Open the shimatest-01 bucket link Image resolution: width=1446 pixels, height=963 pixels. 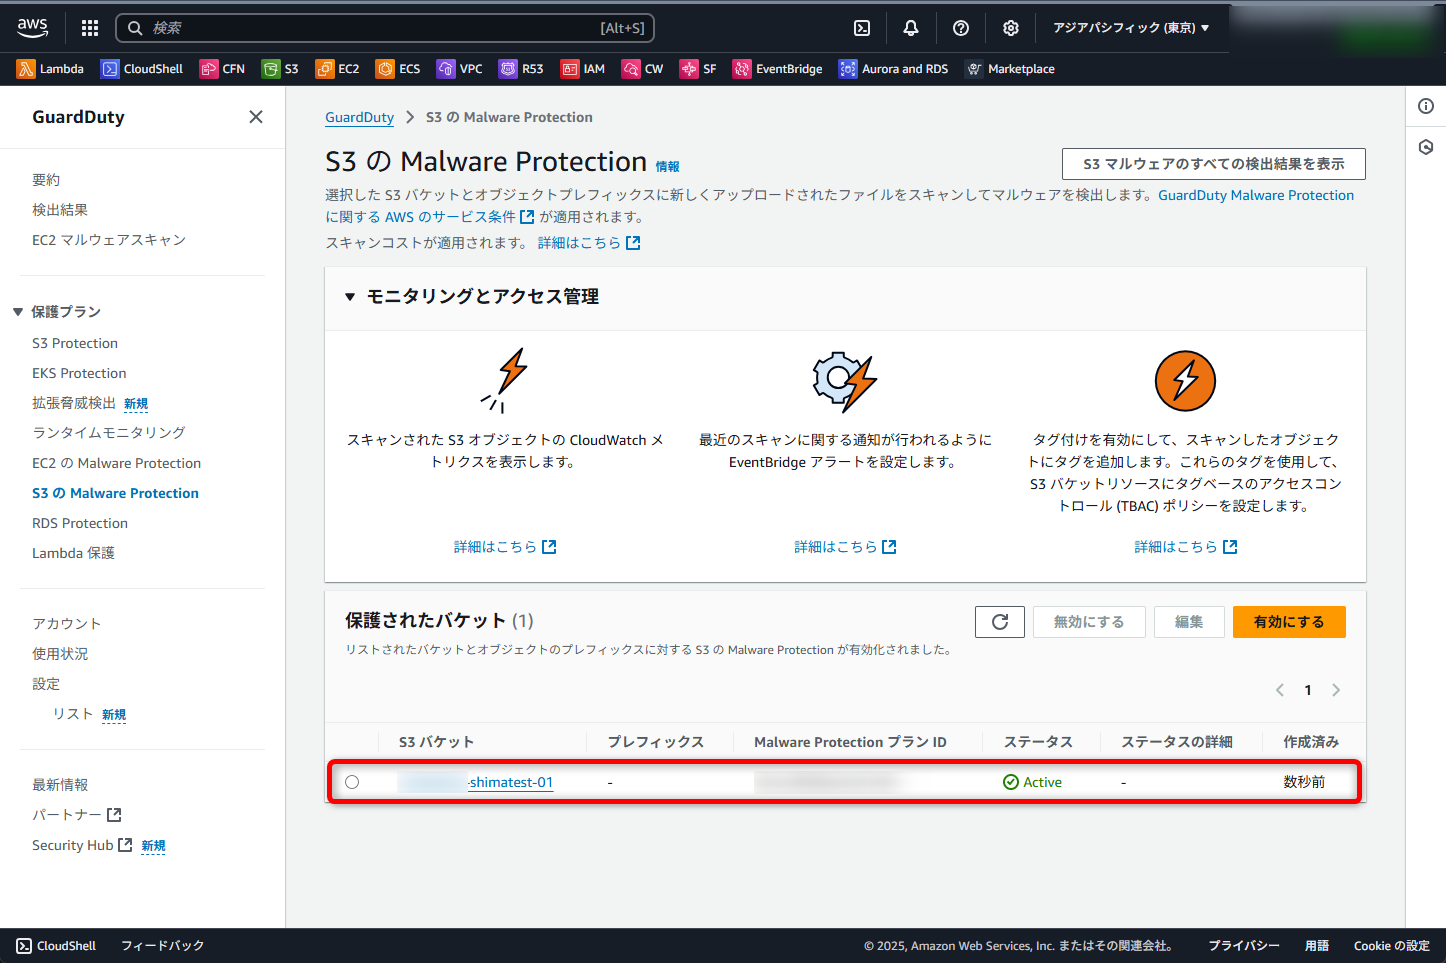coord(475,782)
